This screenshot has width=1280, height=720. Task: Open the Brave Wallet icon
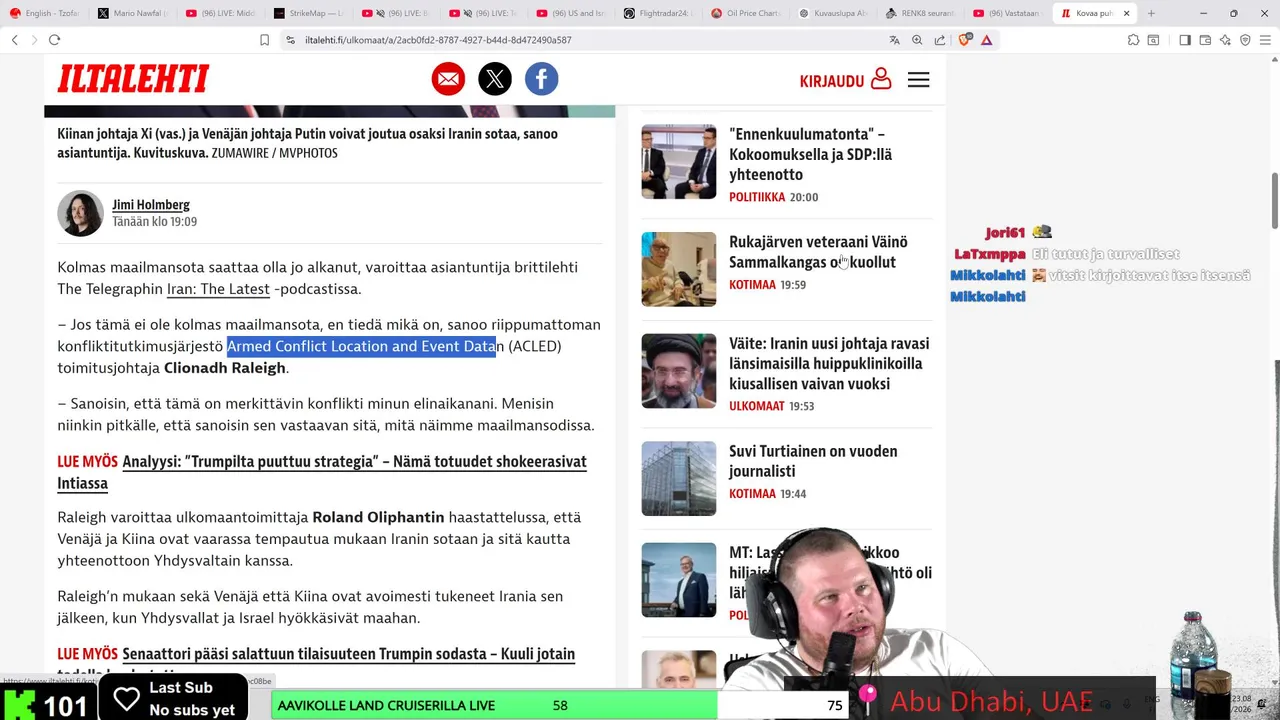click(x=1205, y=40)
